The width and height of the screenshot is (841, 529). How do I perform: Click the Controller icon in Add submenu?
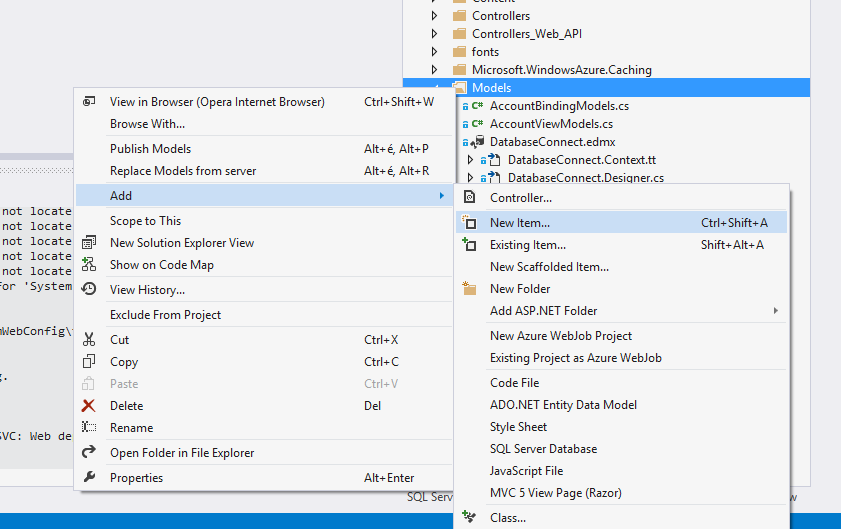469,197
